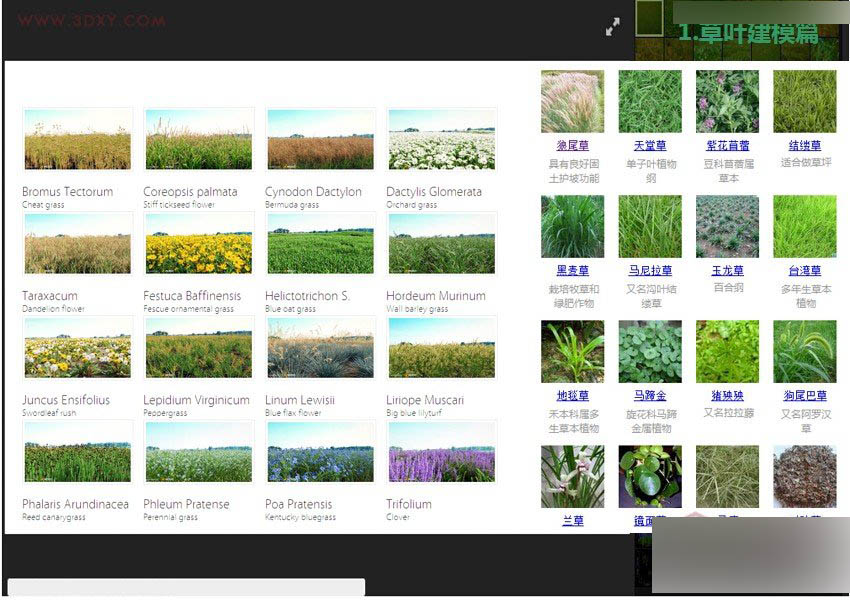Open the 兰草 link
Image resolution: width=850 pixels, height=600 pixels.
click(571, 519)
